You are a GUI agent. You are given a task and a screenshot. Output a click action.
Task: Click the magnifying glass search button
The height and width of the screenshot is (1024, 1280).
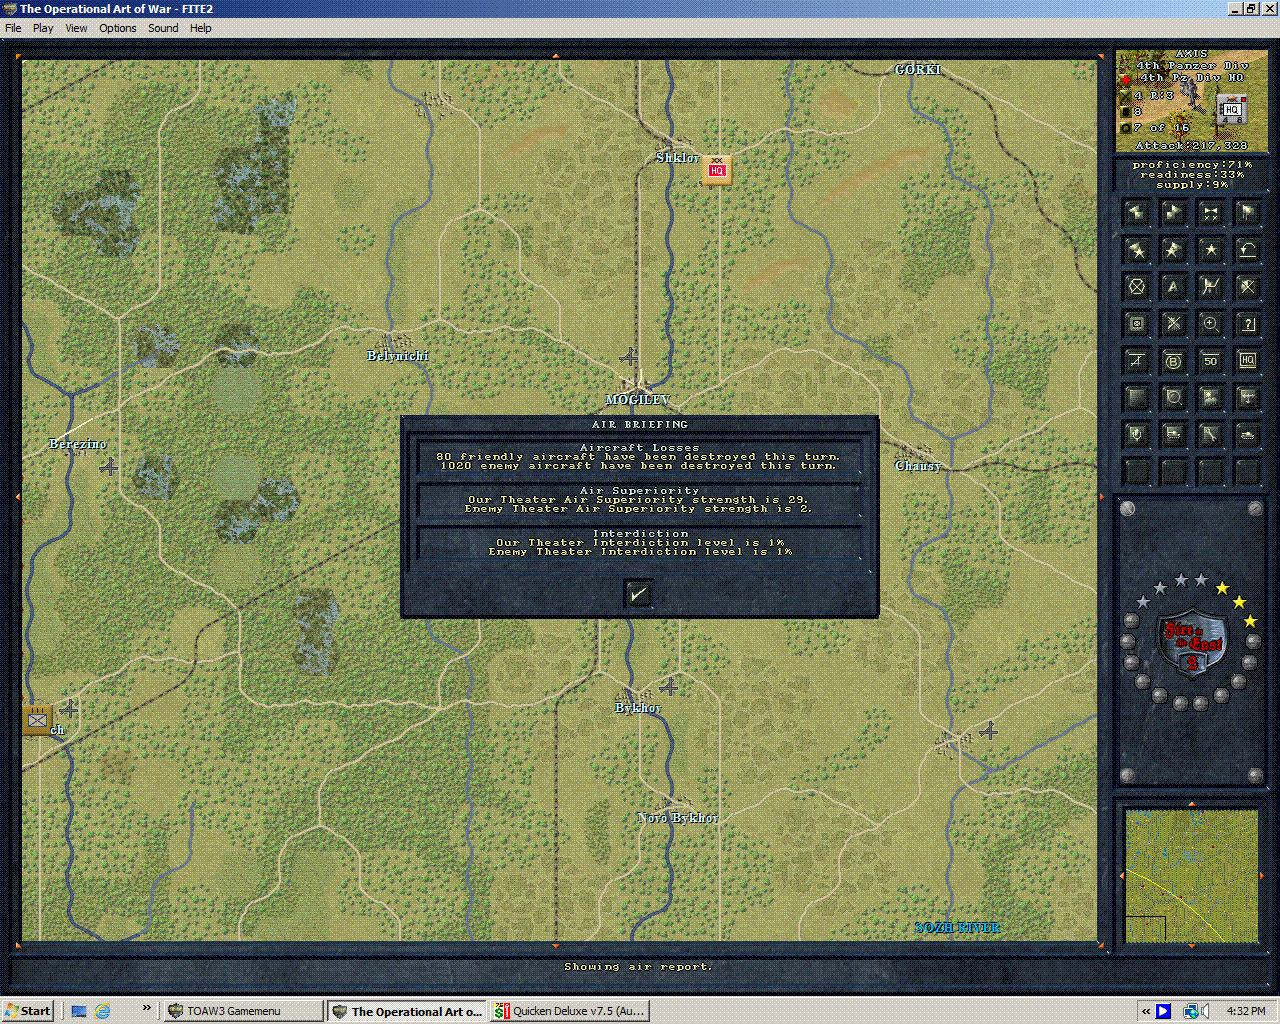(x=1173, y=397)
